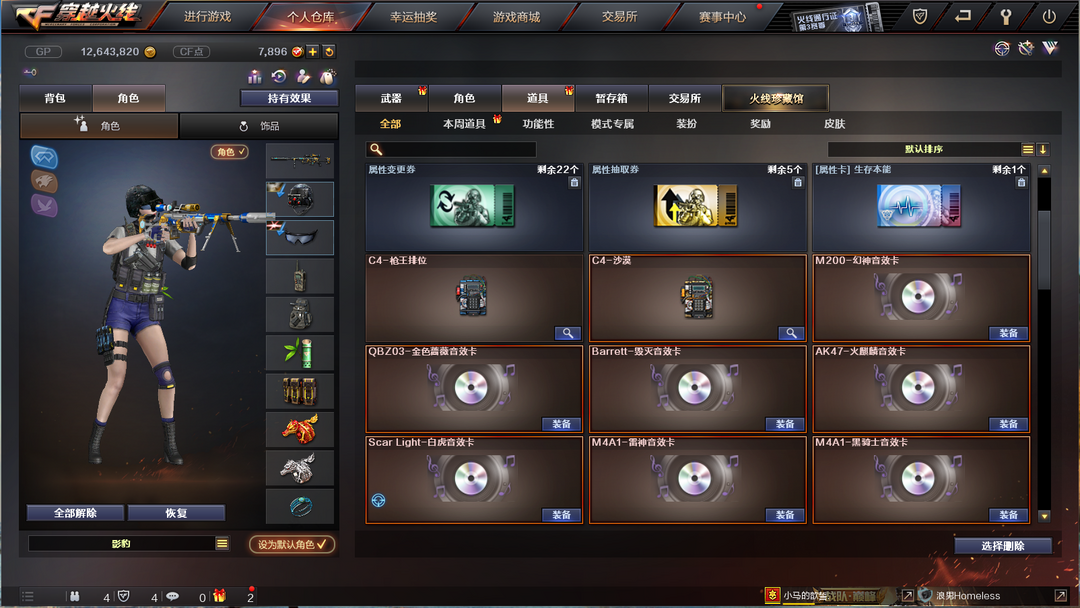Toggle 设为默认角色 checkbox button

click(x=292, y=544)
